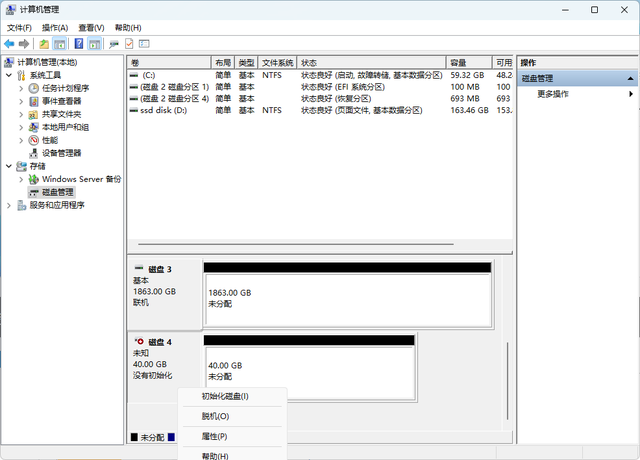
Task: Click the checkmark document toolbar icon
Action: tap(129, 44)
